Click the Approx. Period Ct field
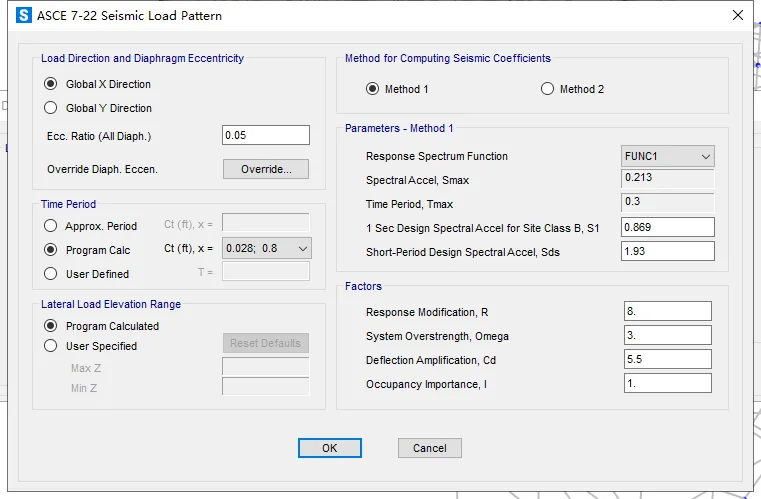The height and width of the screenshot is (499, 761). pos(265,223)
